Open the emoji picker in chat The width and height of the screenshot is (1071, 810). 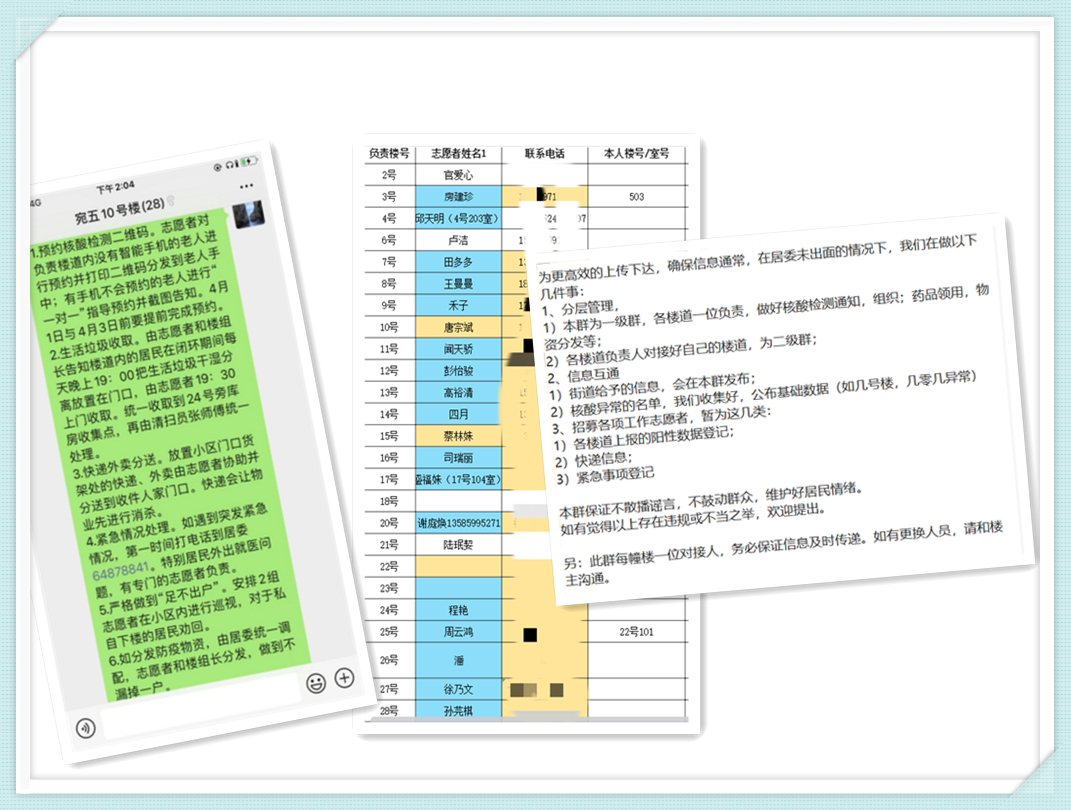(315, 683)
